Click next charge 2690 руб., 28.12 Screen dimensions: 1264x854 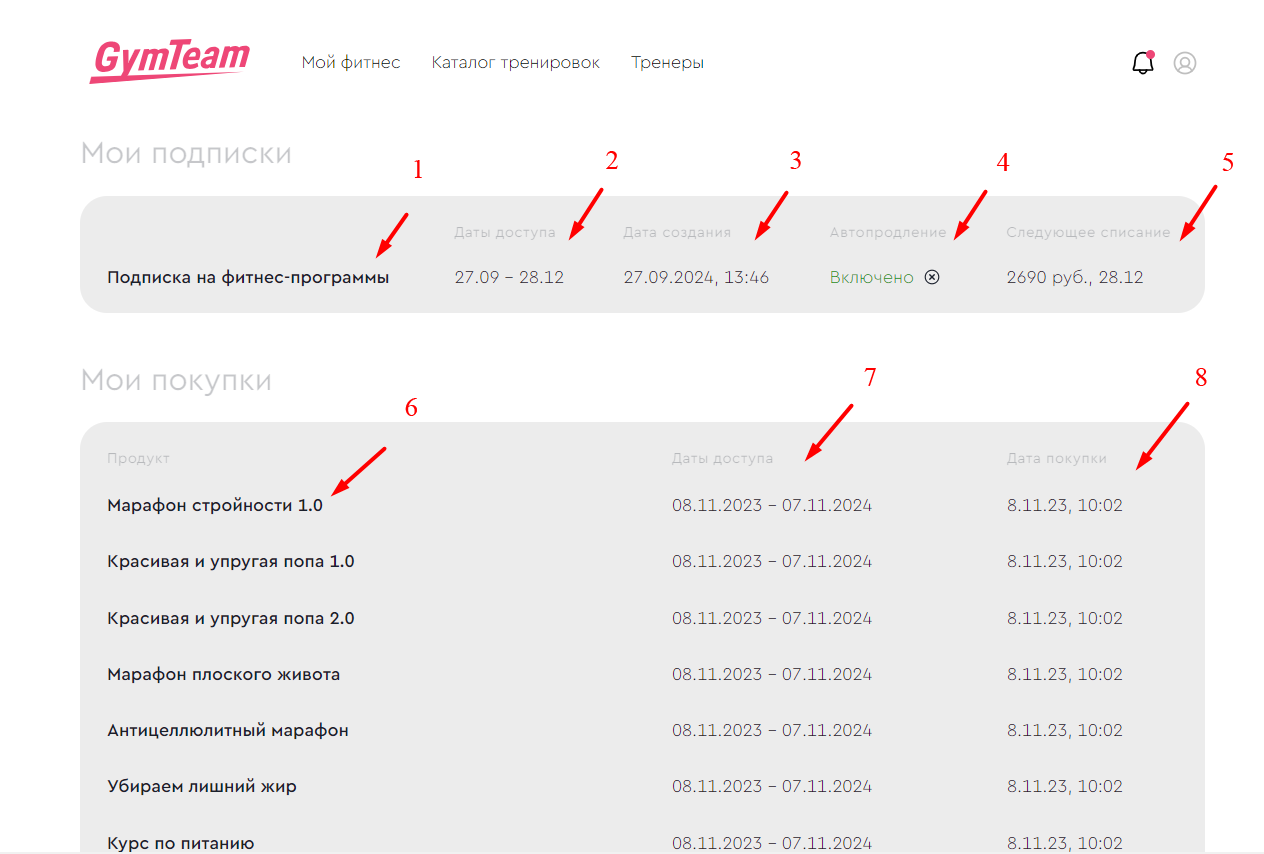click(x=1074, y=277)
